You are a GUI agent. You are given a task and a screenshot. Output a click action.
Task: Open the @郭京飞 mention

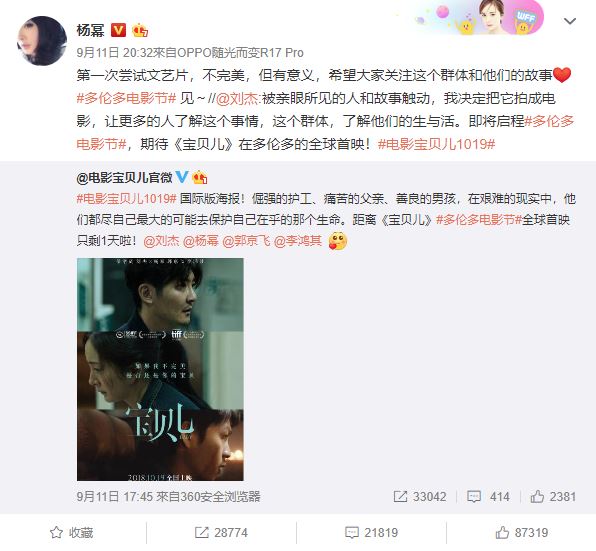click(x=246, y=241)
